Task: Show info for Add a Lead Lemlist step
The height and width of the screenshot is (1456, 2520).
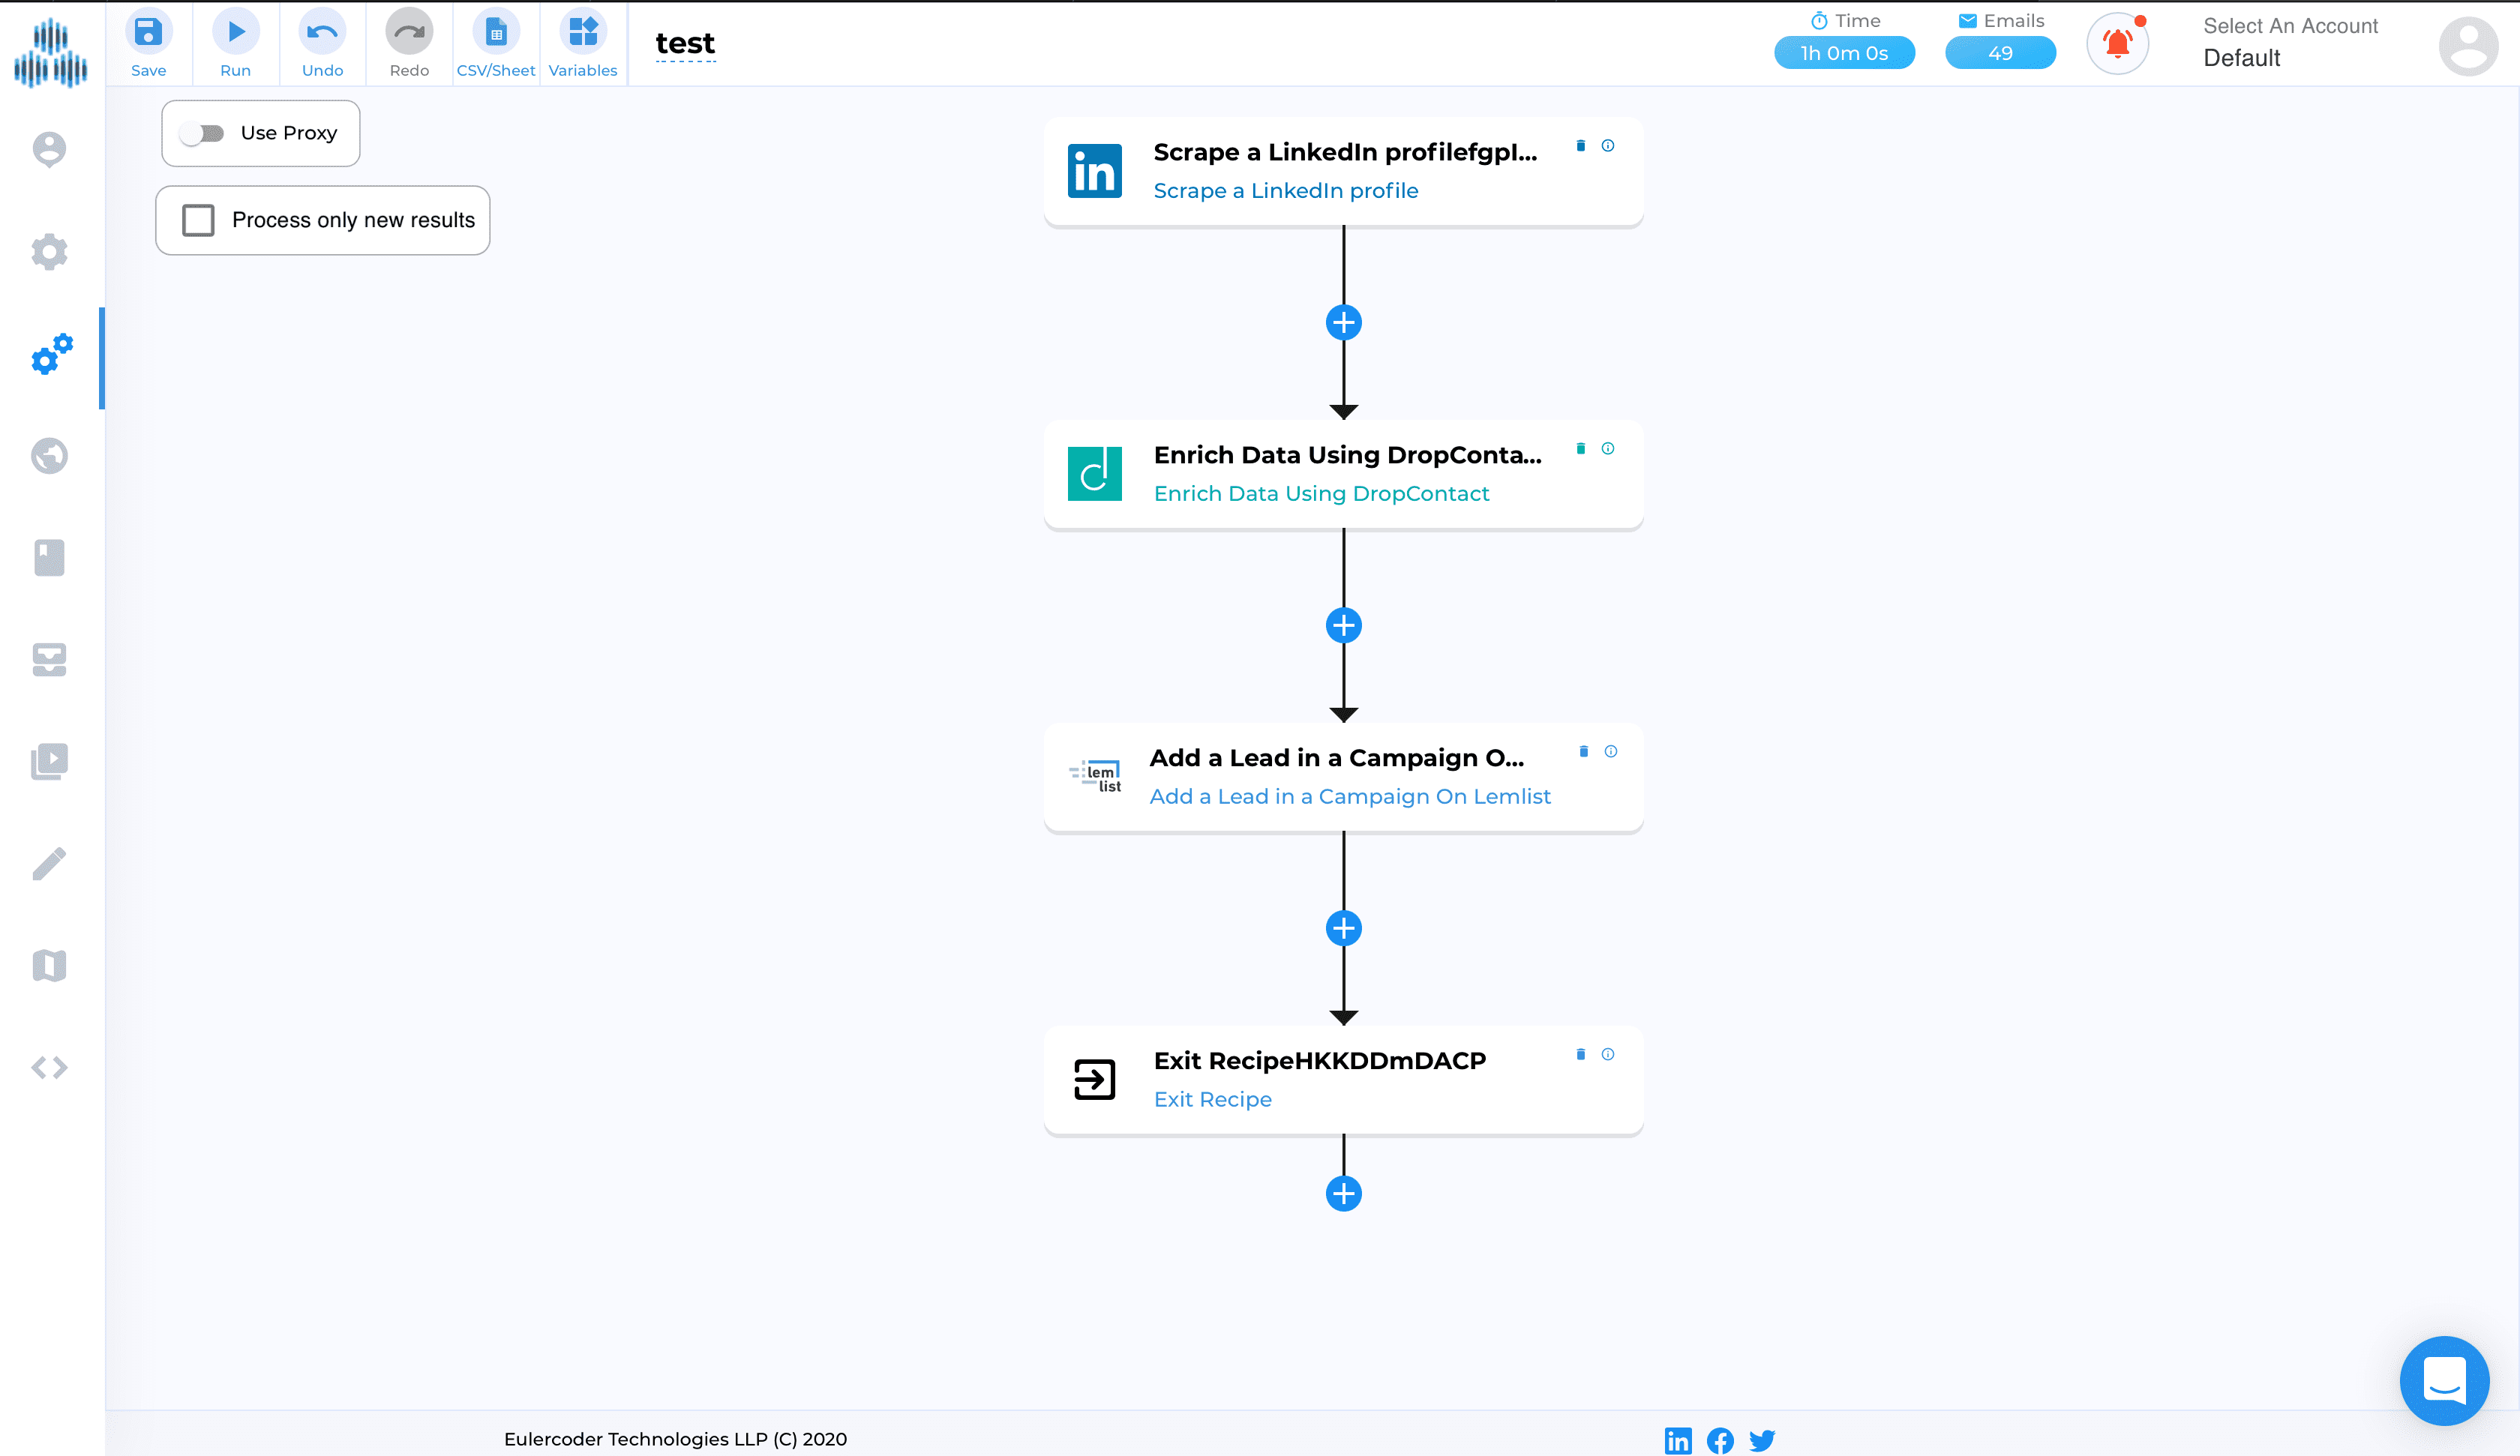Action: (x=1611, y=752)
